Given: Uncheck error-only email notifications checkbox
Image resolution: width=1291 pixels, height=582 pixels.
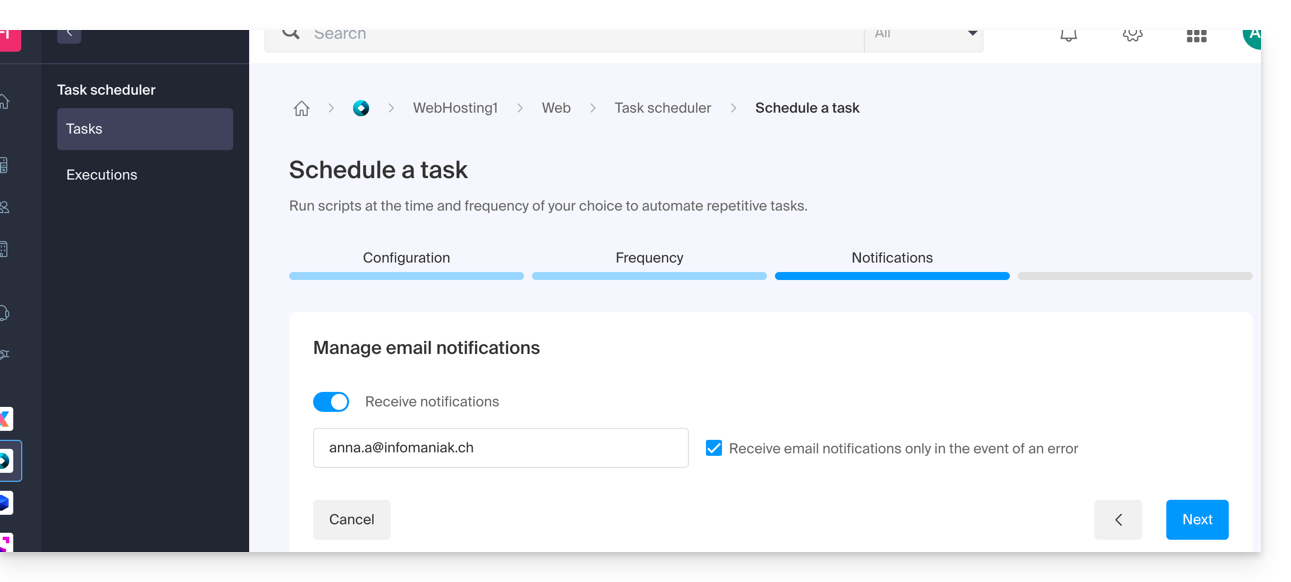Looking at the screenshot, I should click(714, 448).
